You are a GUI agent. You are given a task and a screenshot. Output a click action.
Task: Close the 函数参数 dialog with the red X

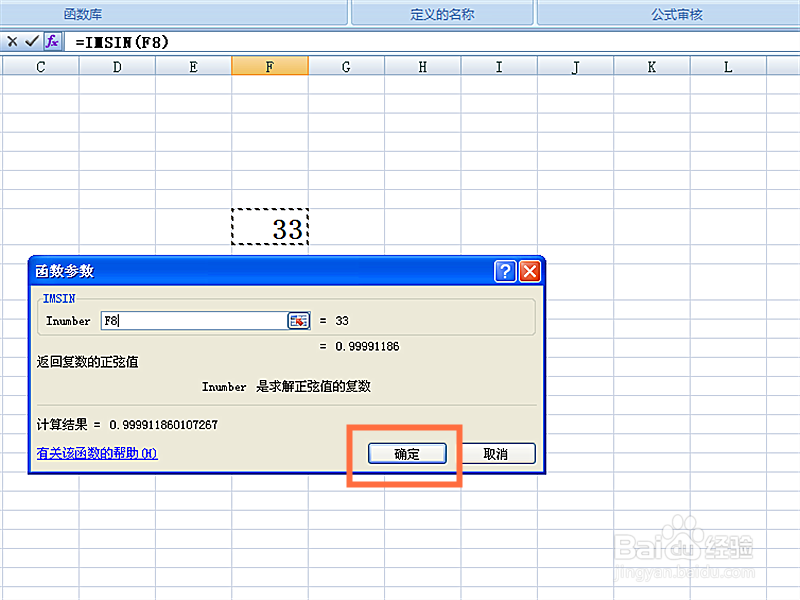(530, 271)
